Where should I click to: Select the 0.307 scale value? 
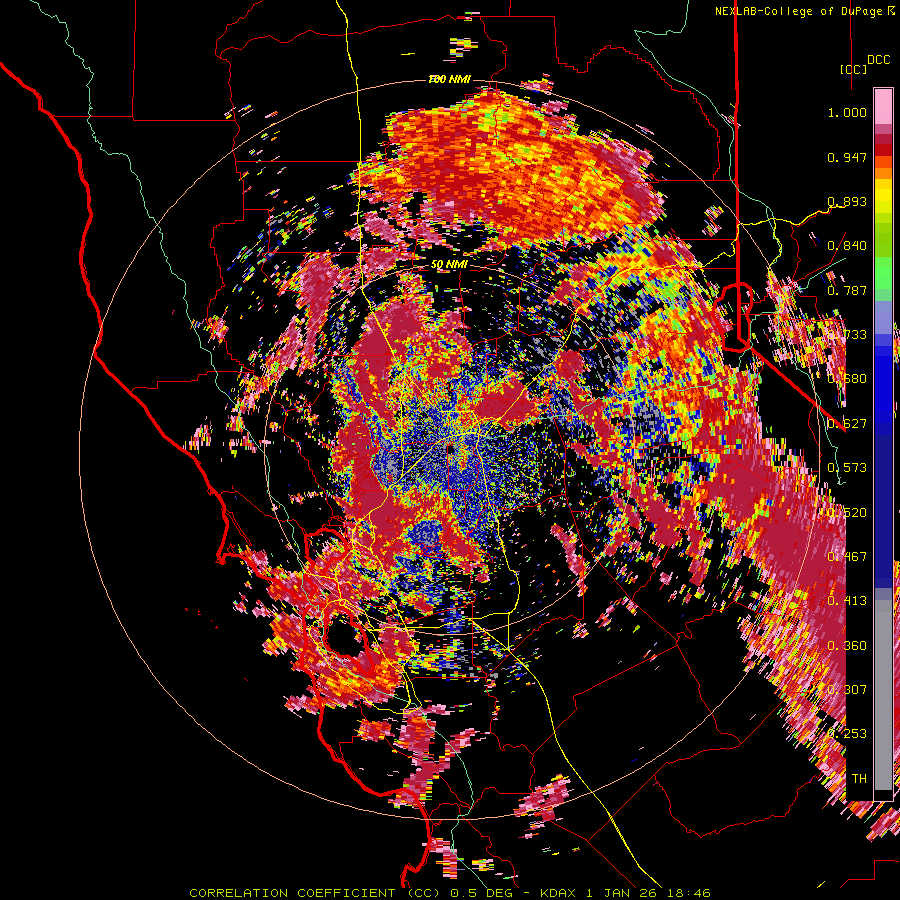pyautogui.click(x=847, y=690)
